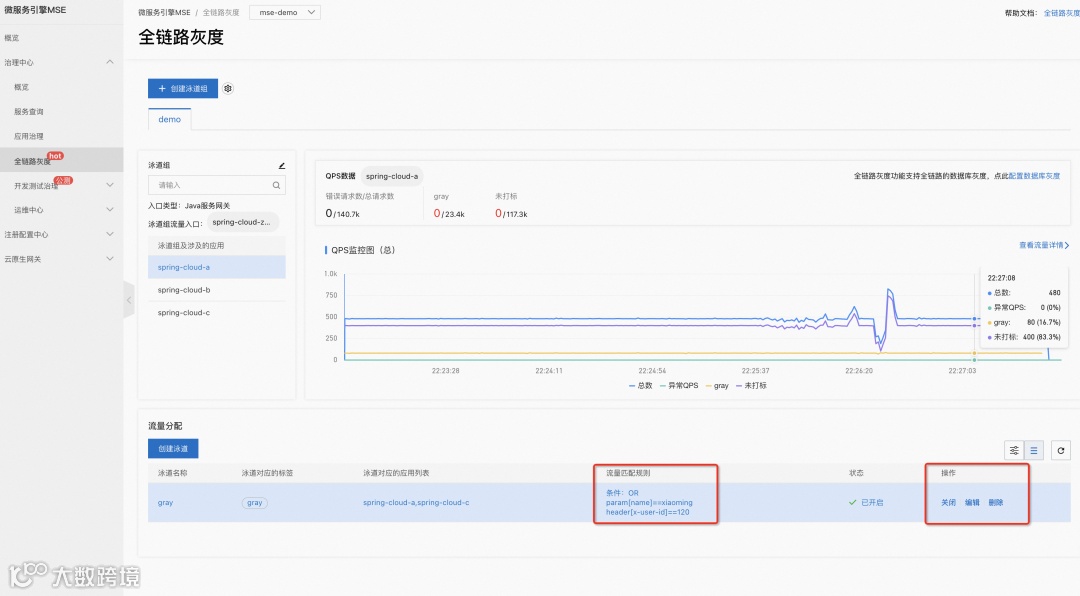Click 已开启 status in gray row

866,502
